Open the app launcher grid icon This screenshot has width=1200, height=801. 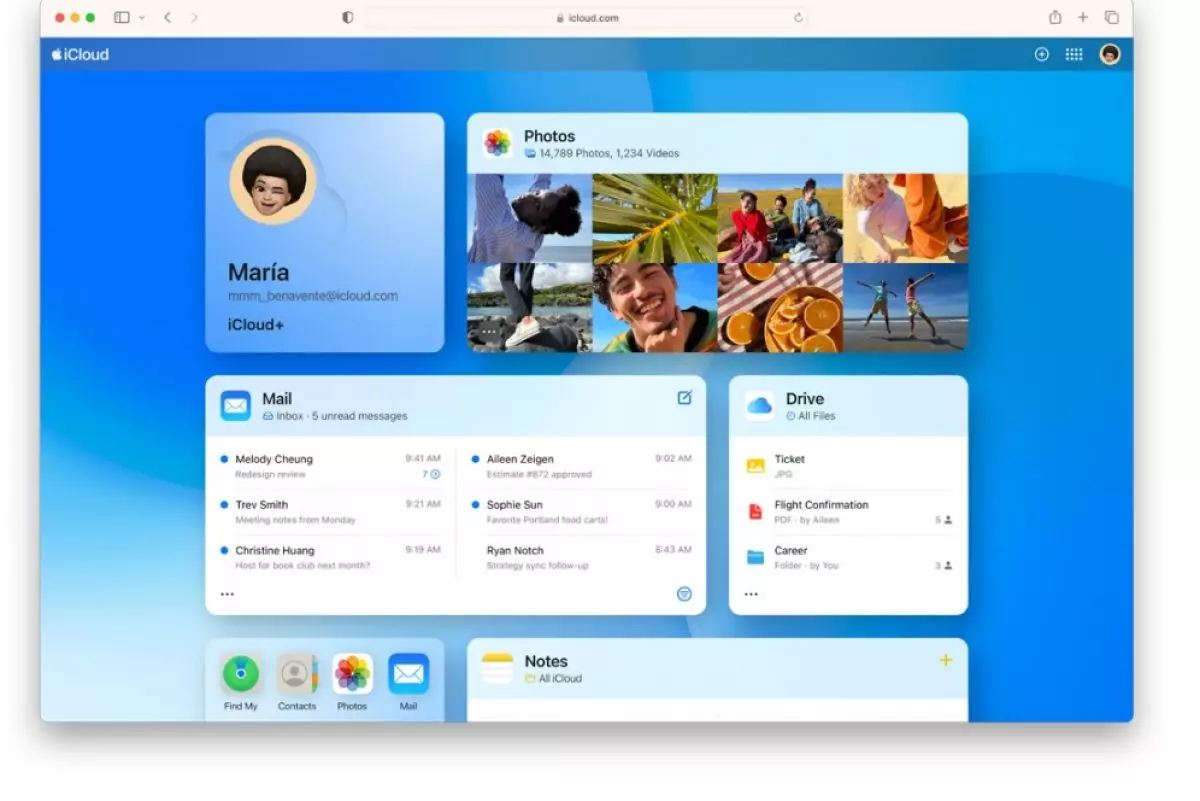pos(1074,55)
